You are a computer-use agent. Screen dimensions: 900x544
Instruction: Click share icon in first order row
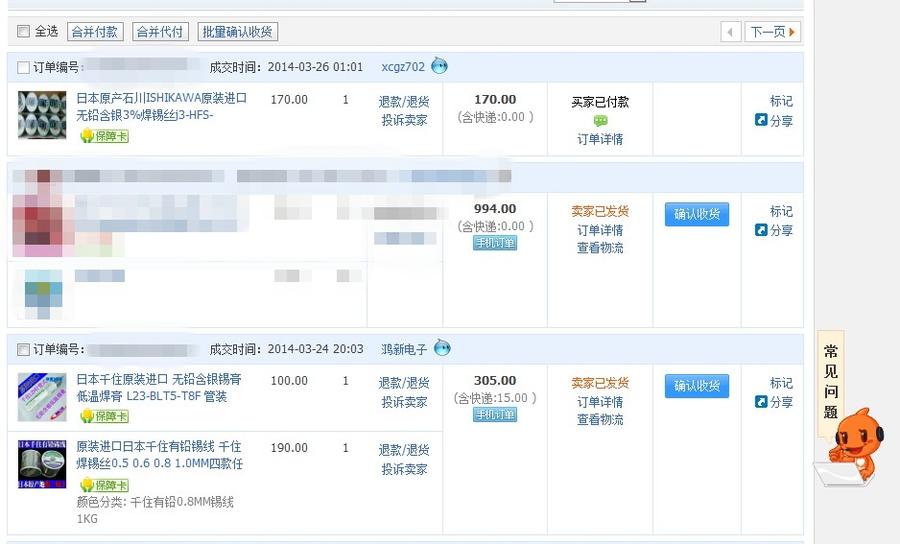point(761,120)
